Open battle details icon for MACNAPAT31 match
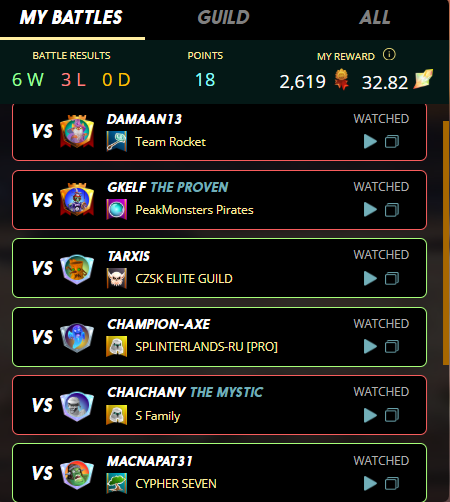Screen dimensions: 450x502 [392, 483]
